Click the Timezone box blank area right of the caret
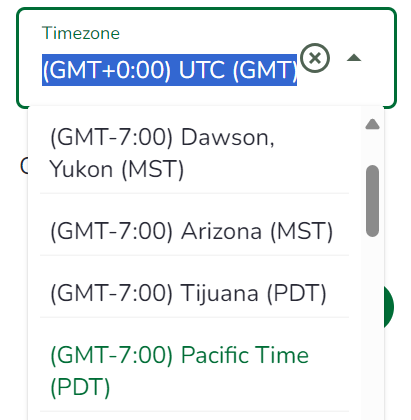The height and width of the screenshot is (420, 411). click(x=378, y=58)
